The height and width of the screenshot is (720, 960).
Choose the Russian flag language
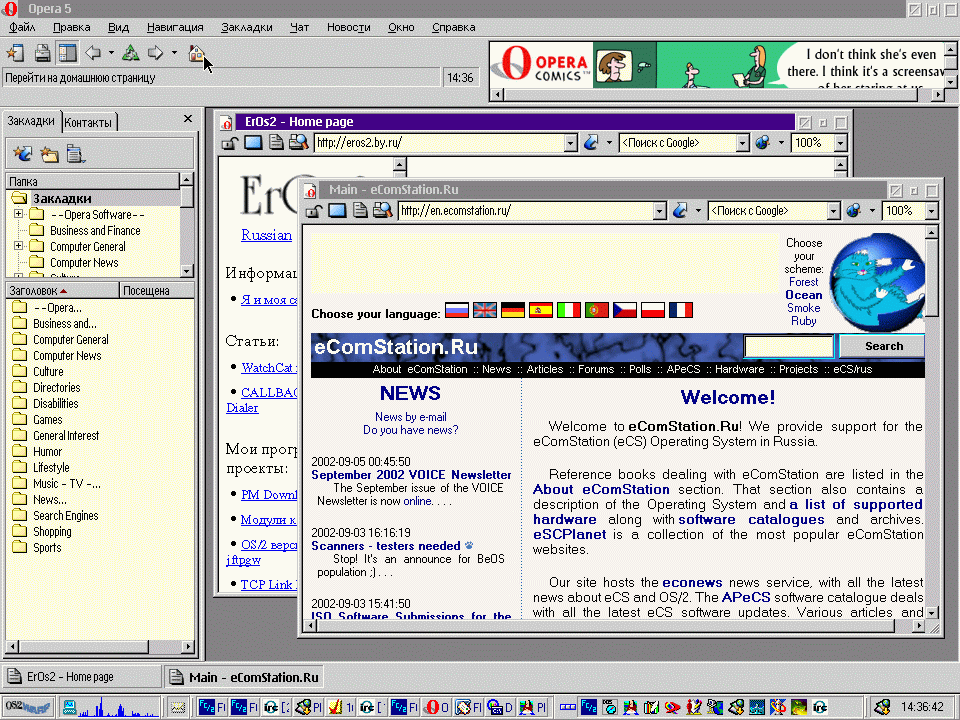tap(457, 310)
